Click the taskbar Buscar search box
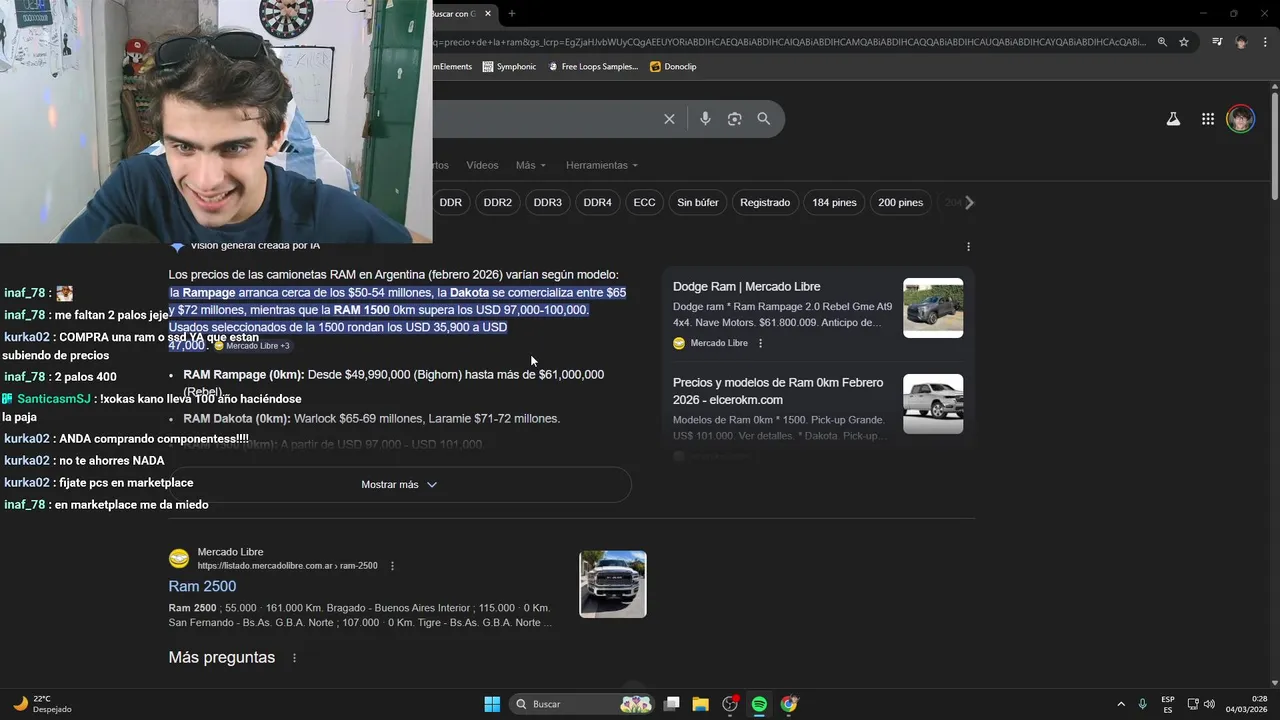The image size is (1280, 720). pos(583,704)
